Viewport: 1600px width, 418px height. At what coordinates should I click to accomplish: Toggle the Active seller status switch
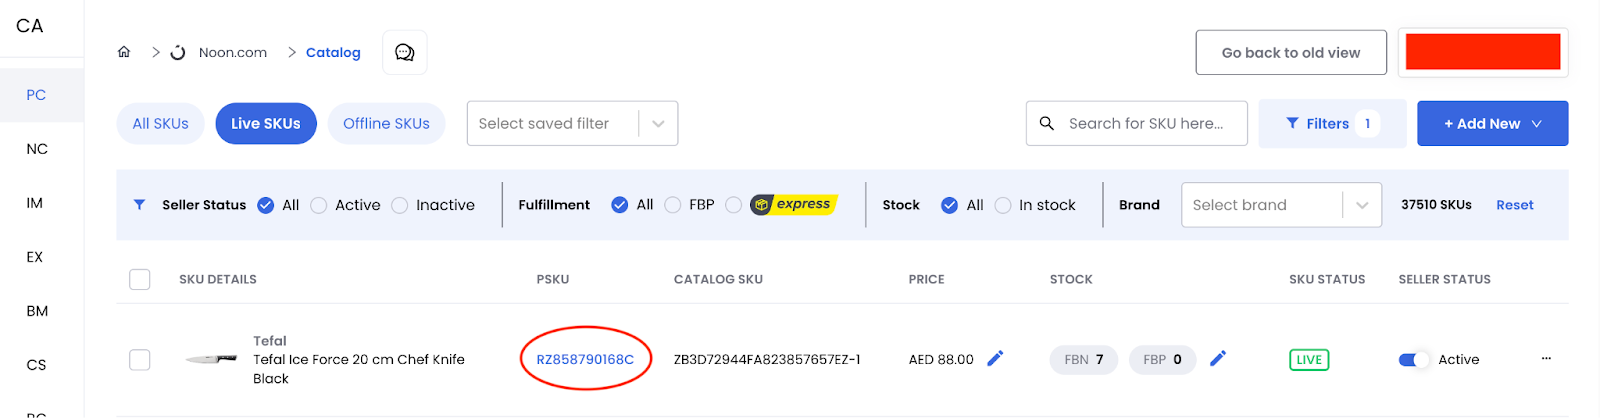1414,359
